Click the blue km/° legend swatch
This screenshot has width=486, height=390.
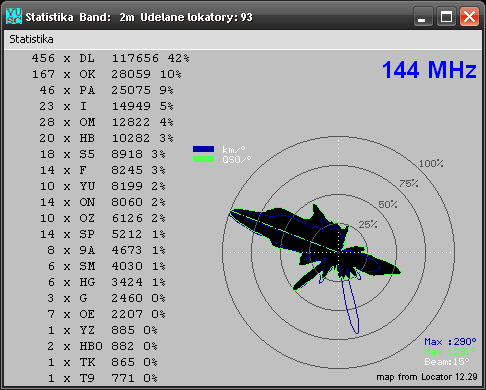click(x=203, y=149)
